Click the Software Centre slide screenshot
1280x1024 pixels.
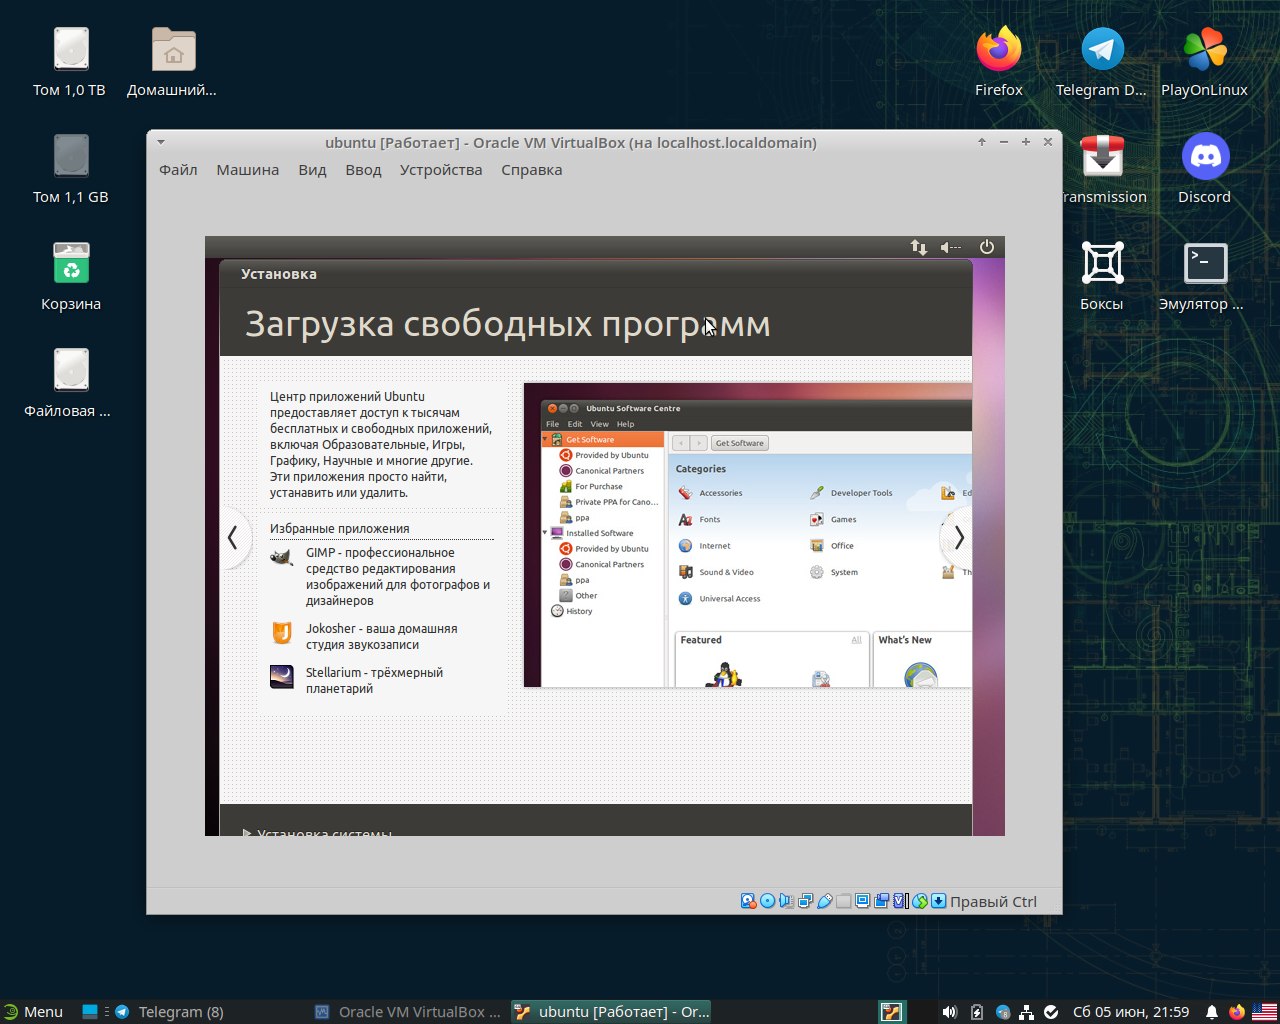click(747, 535)
